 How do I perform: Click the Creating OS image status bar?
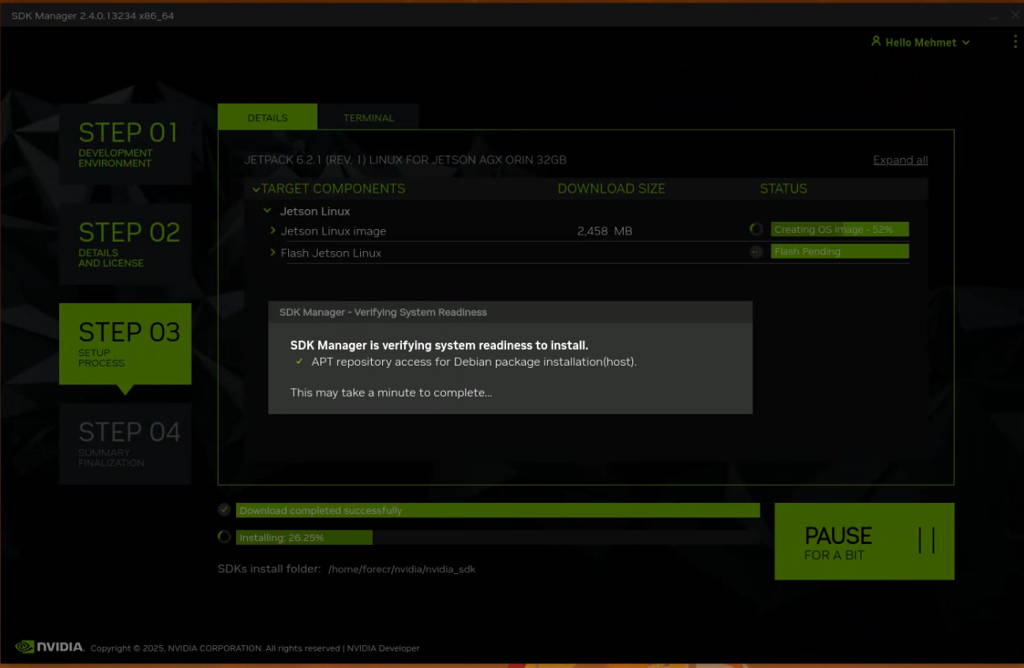click(x=839, y=229)
